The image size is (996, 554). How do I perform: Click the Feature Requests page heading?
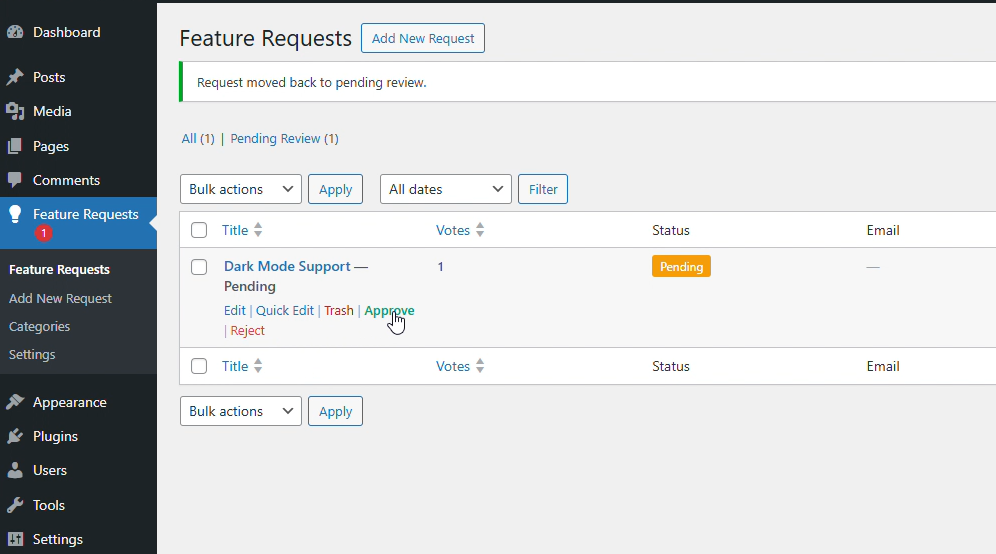click(x=266, y=38)
